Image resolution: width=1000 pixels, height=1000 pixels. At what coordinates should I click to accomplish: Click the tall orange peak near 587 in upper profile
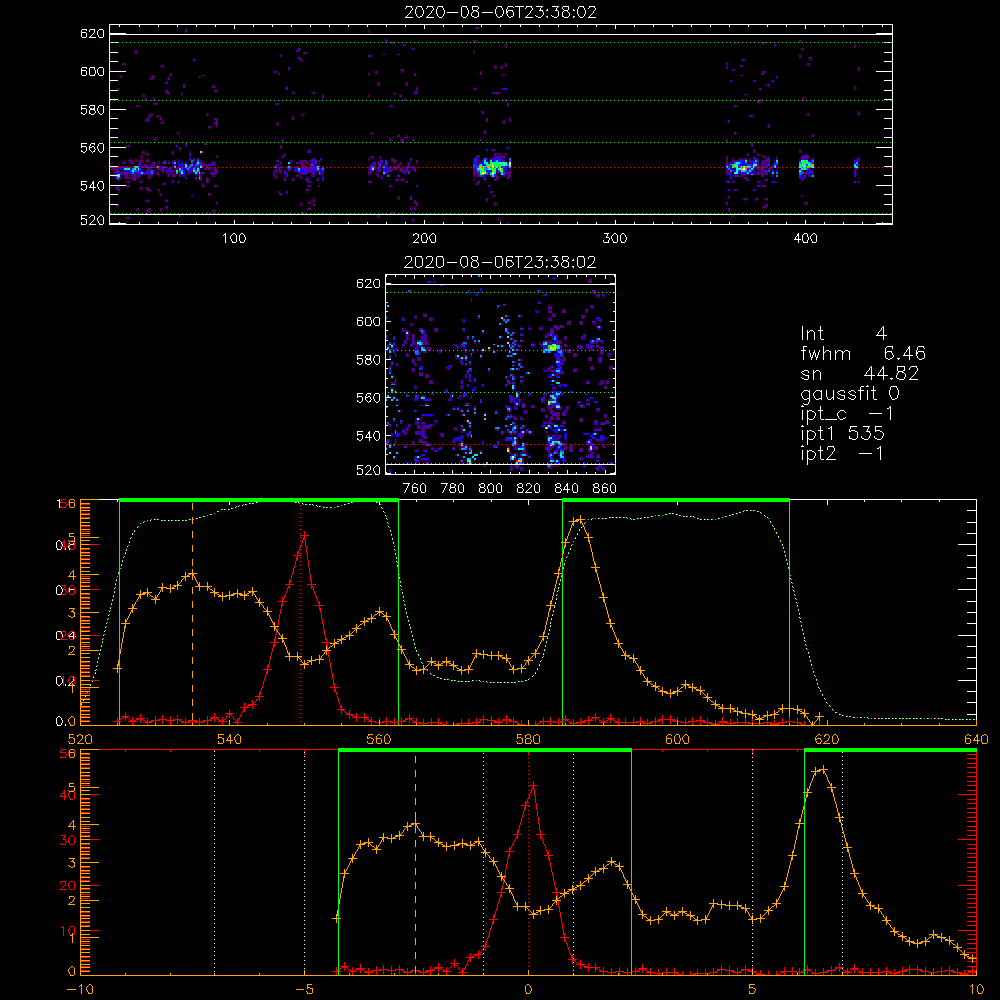579,520
